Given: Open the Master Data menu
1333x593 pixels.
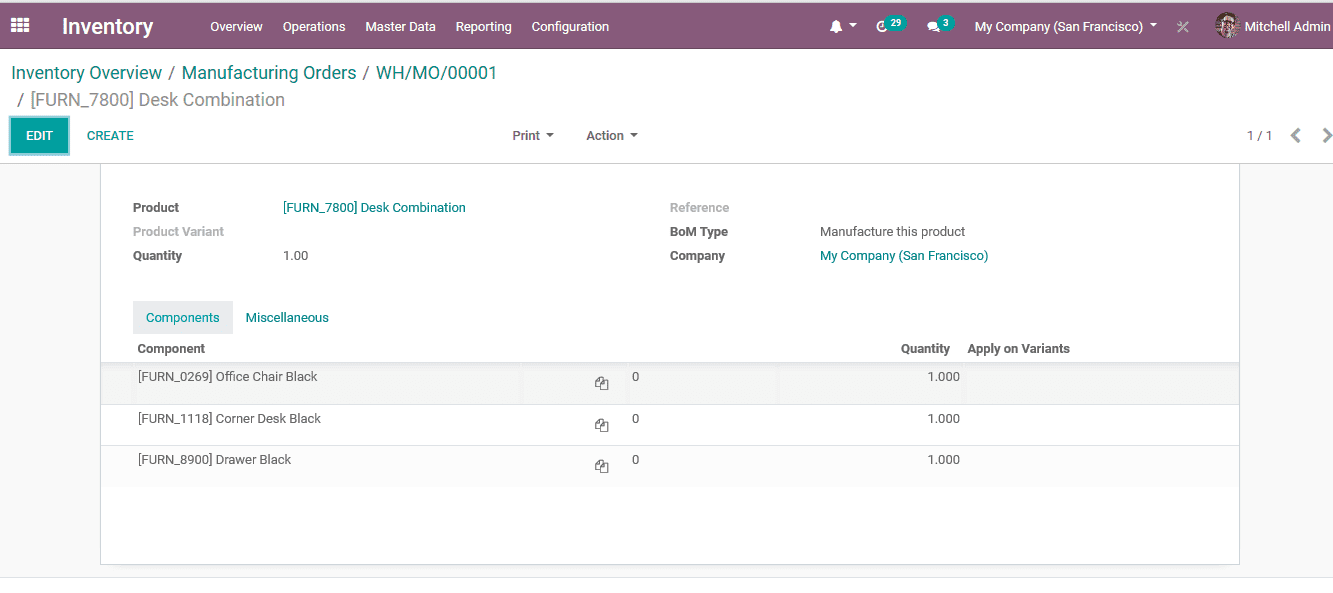Looking at the screenshot, I should (x=400, y=27).
